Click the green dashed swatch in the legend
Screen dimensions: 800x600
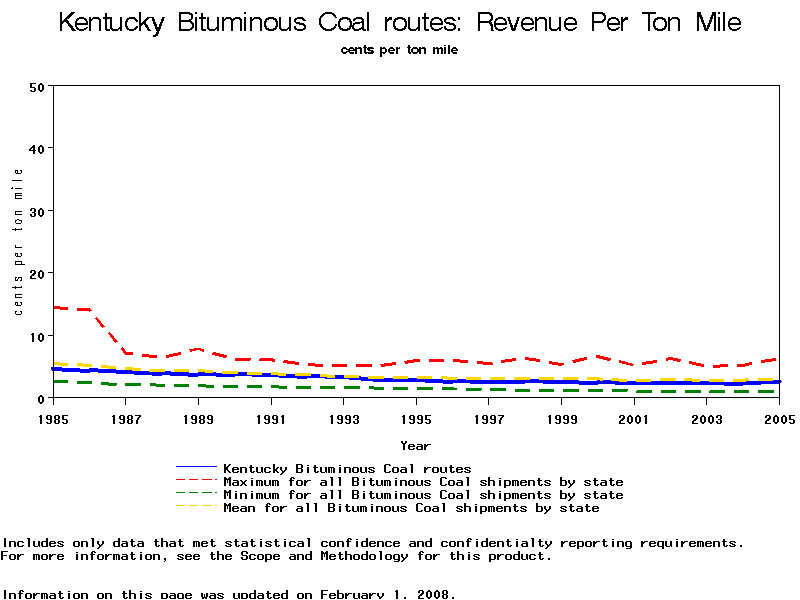(196, 495)
